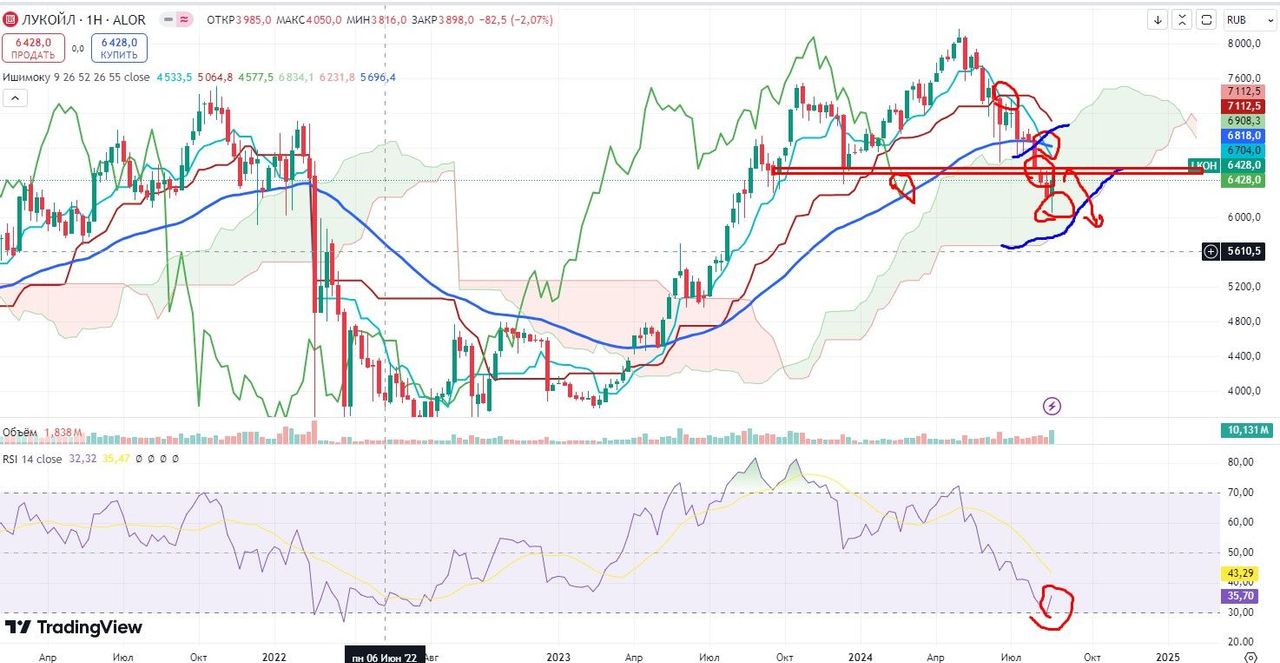Click the fullscreen frame icon
1280x663 pixels.
coord(1207,20)
